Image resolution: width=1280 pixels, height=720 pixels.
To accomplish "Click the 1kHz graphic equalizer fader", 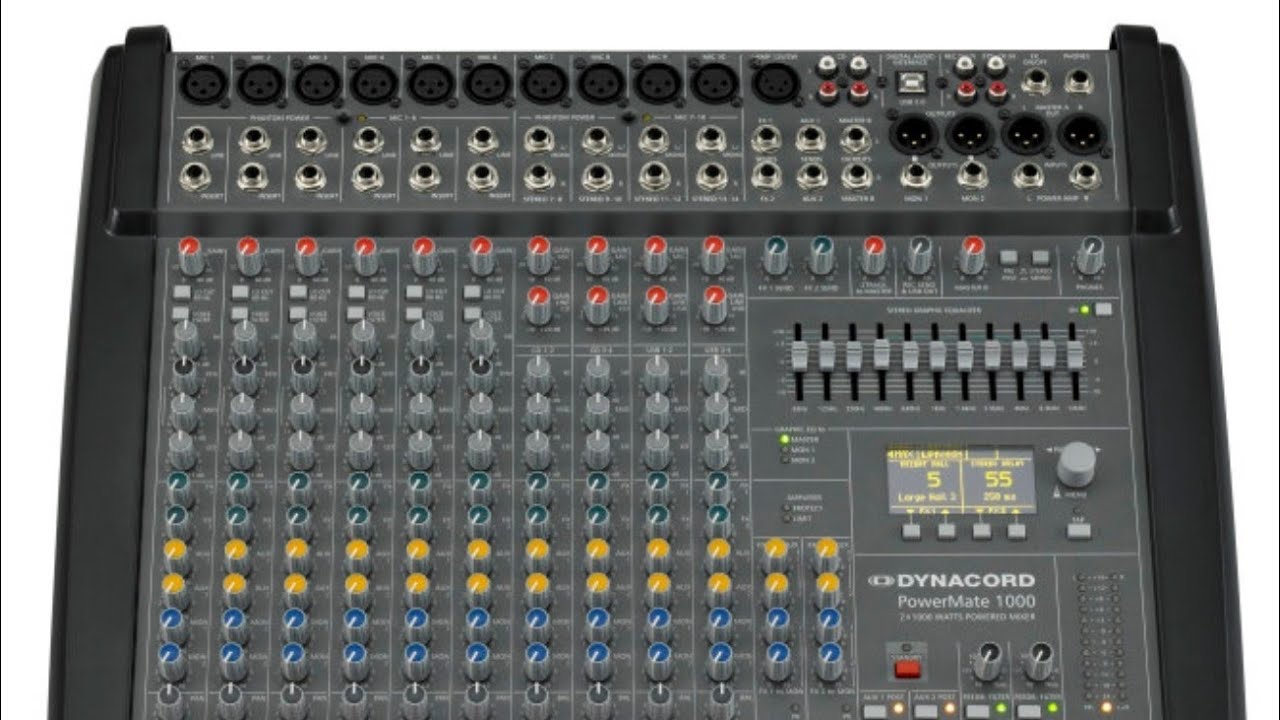I will click(937, 357).
